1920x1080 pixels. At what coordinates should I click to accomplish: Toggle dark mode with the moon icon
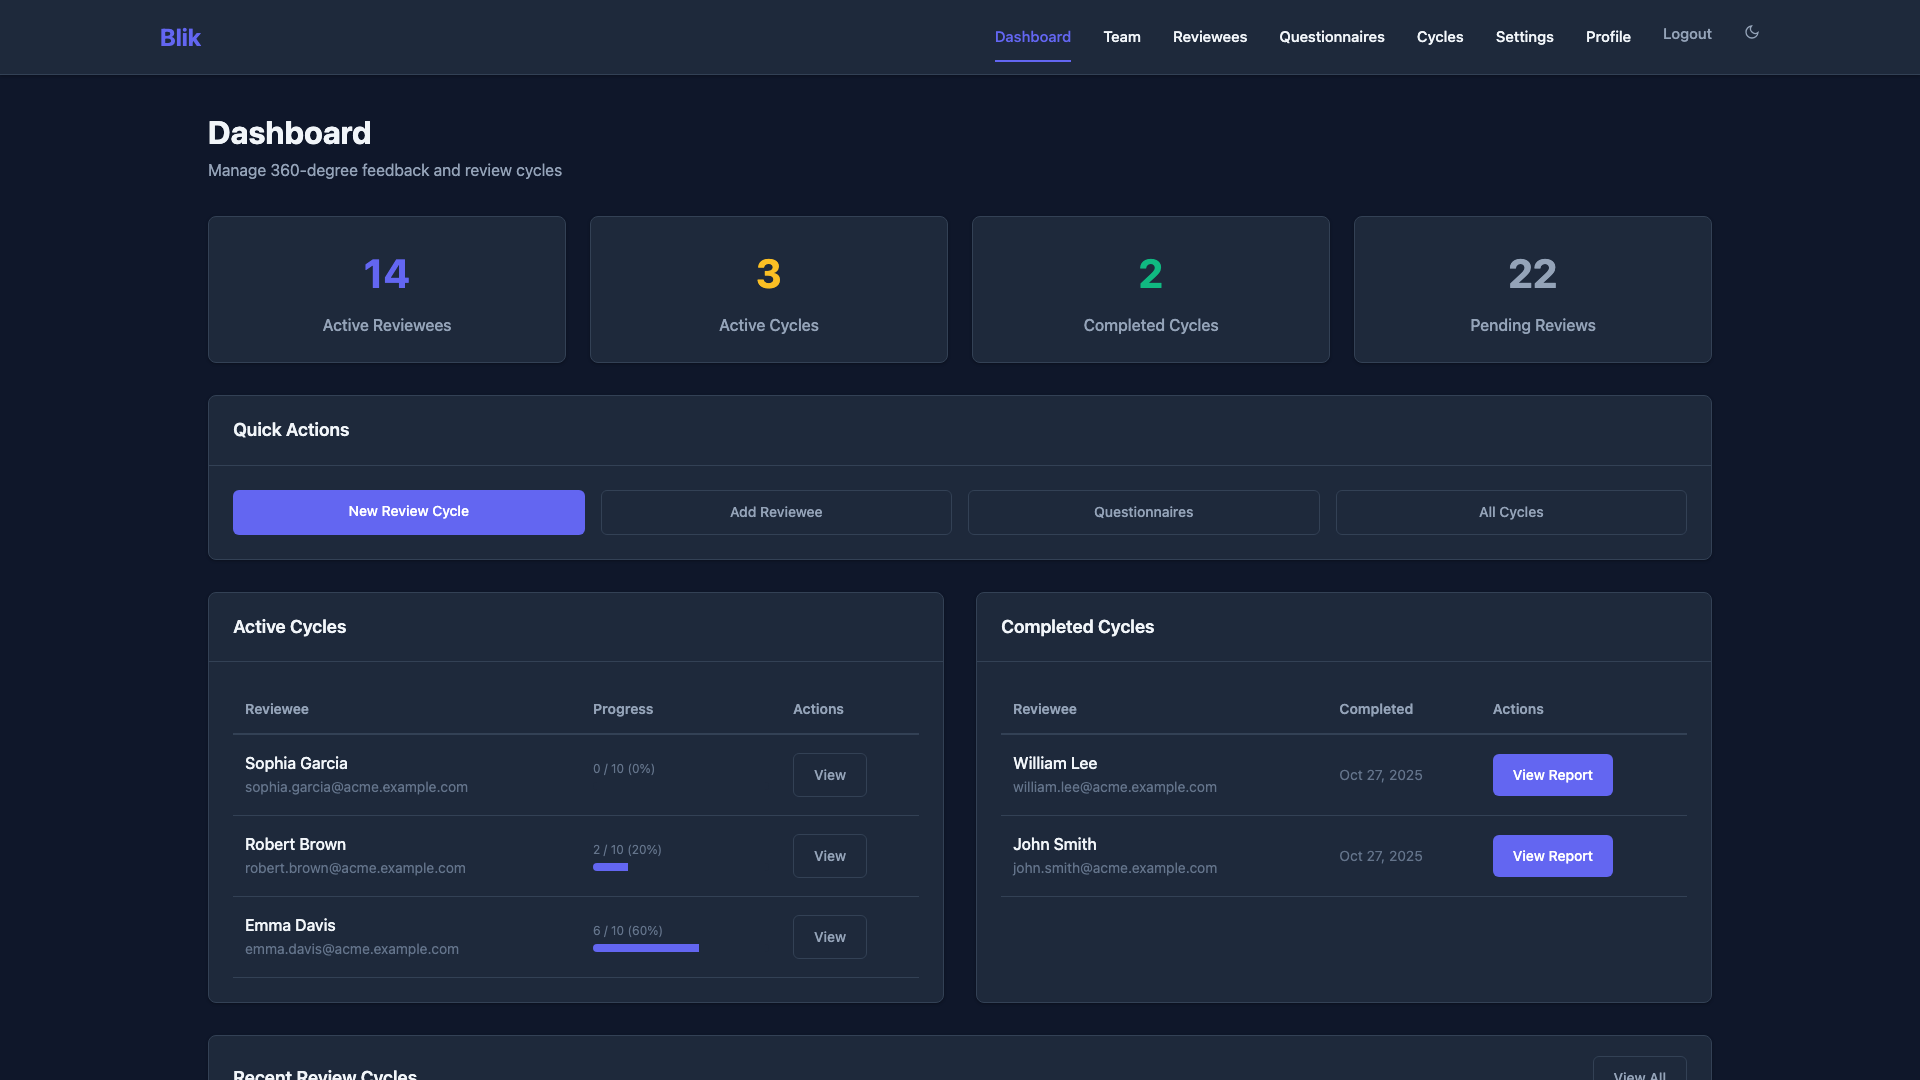(1751, 33)
